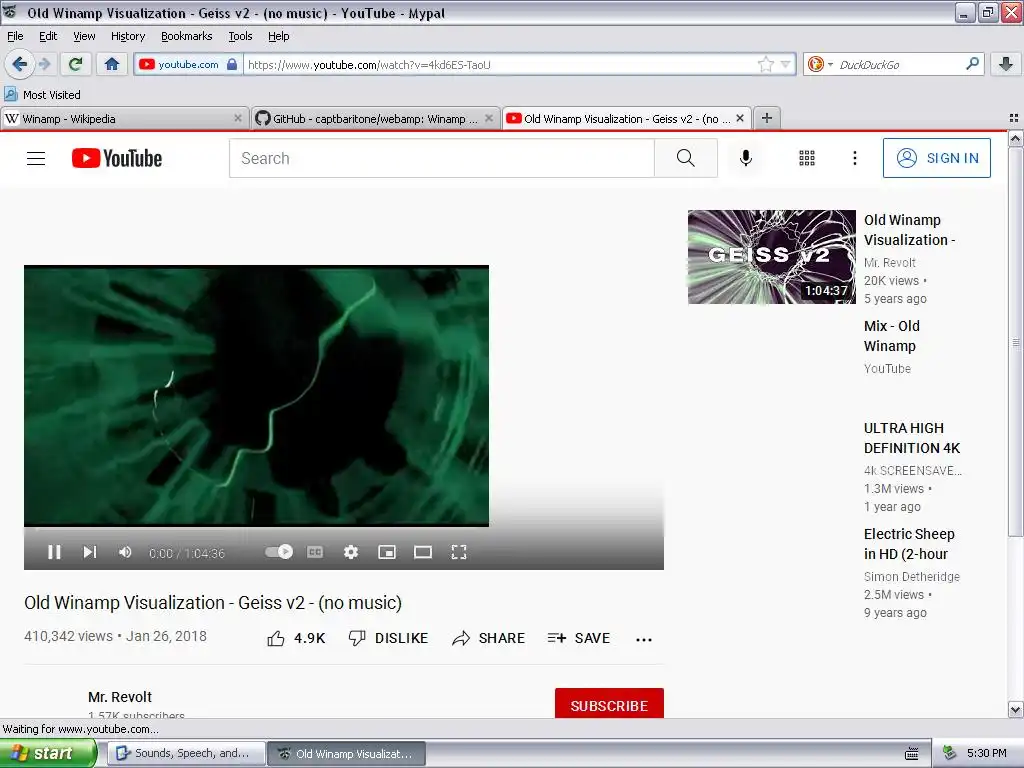
Task: Open the Windows start menu
Action: [x=47, y=754]
